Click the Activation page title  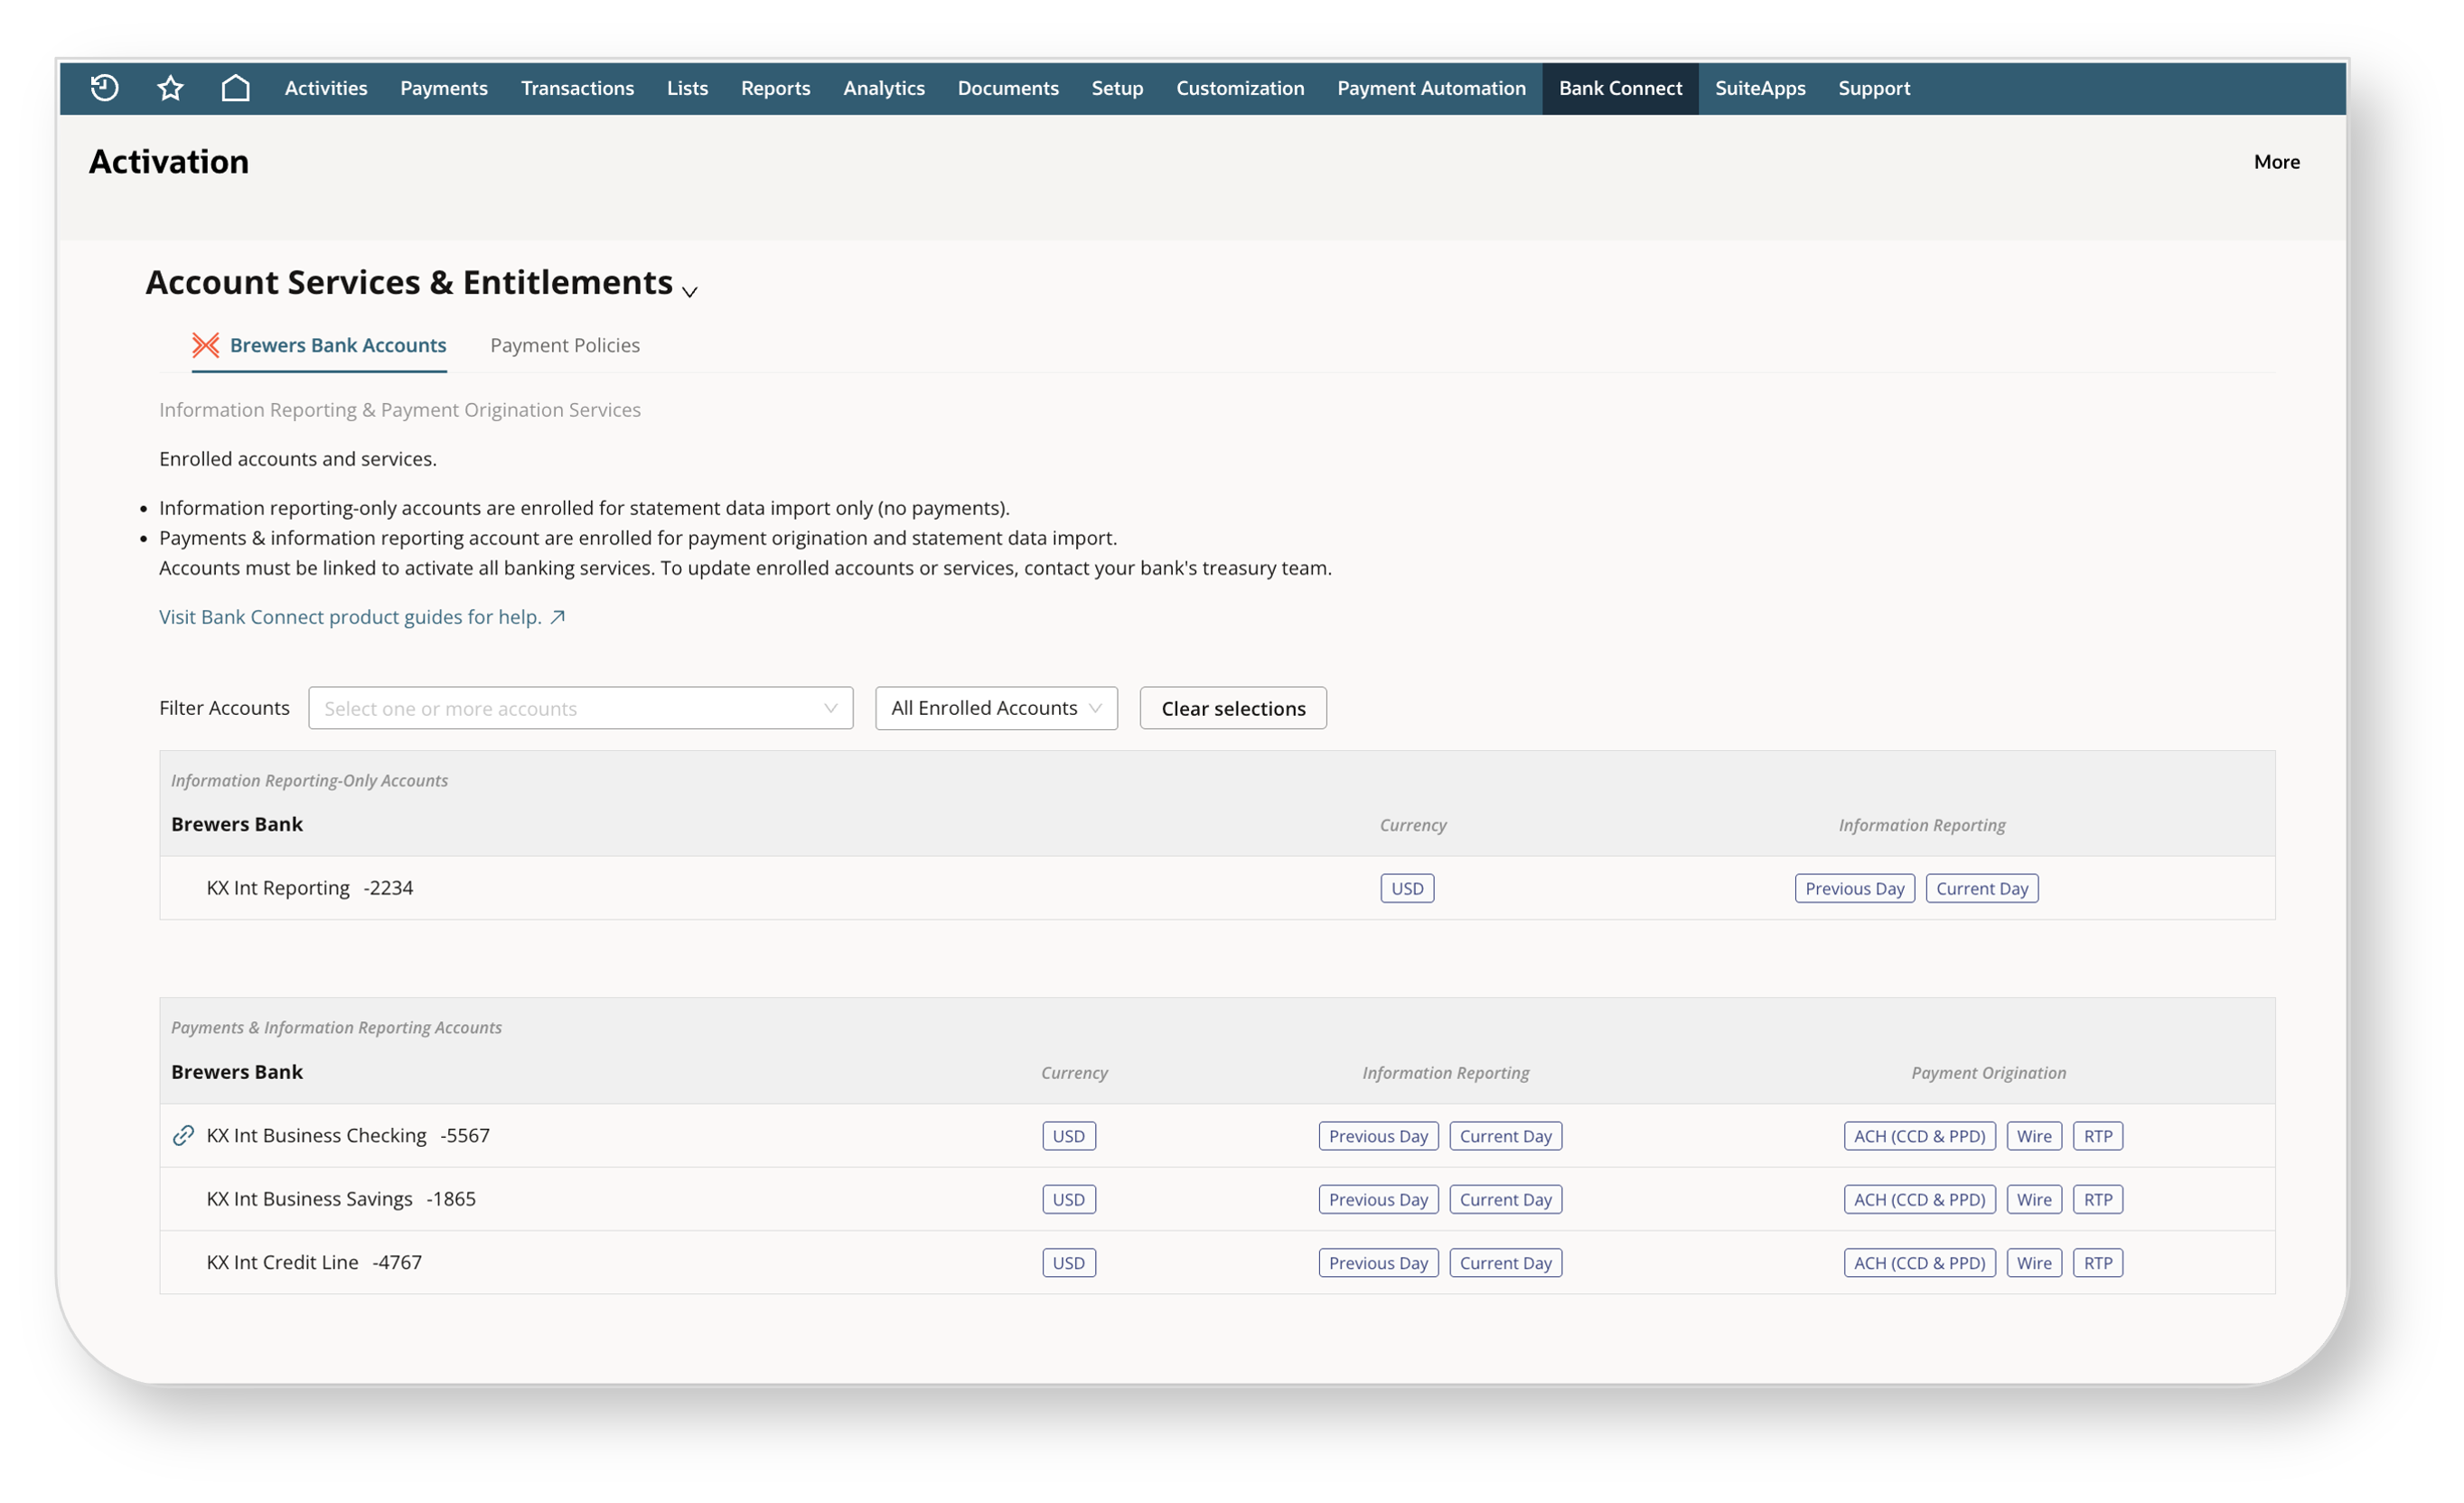point(169,162)
